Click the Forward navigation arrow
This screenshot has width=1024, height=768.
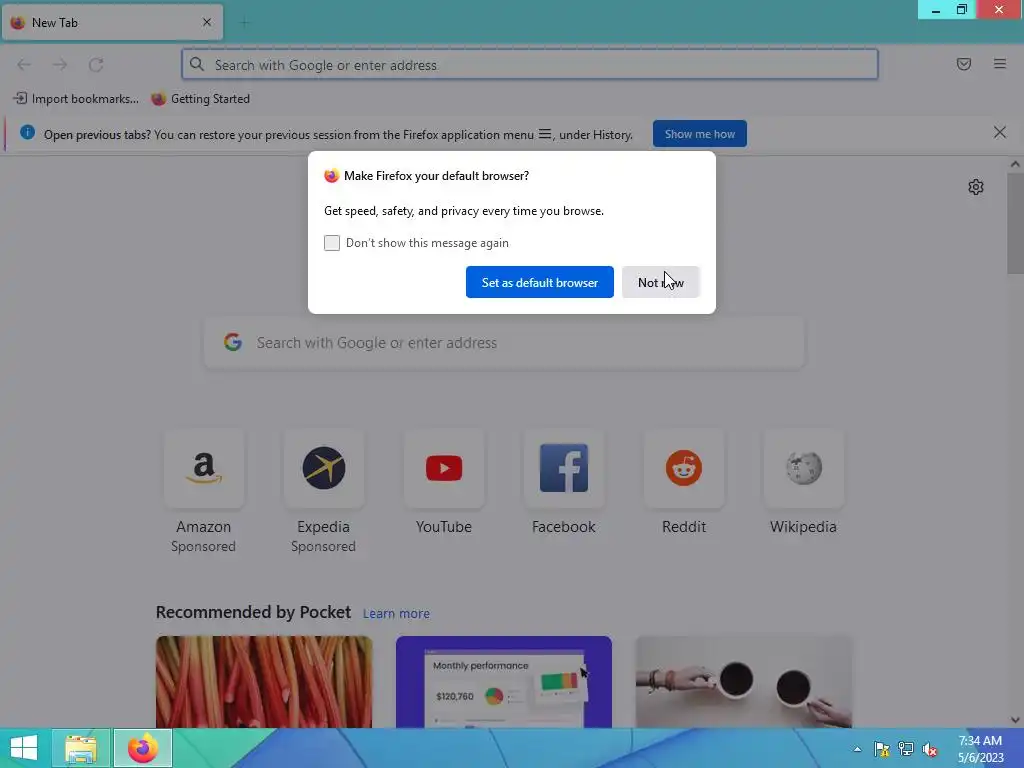60,64
